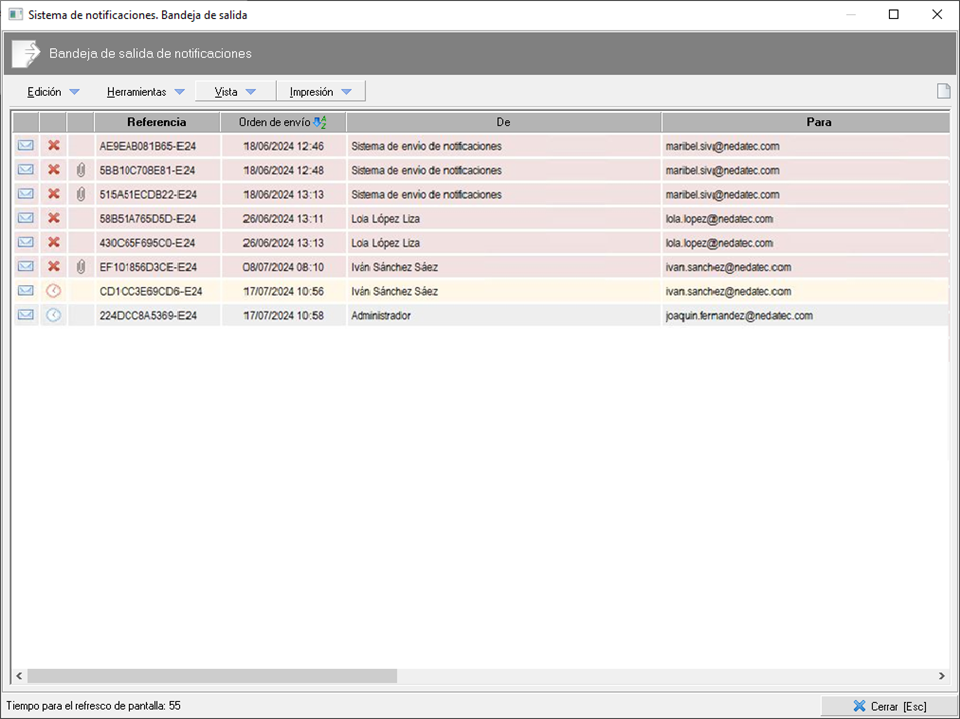This screenshot has height=719, width=960.
Task: Click the paperclip attachment icon on row 515A51ECDB22-E24
Action: point(81,194)
